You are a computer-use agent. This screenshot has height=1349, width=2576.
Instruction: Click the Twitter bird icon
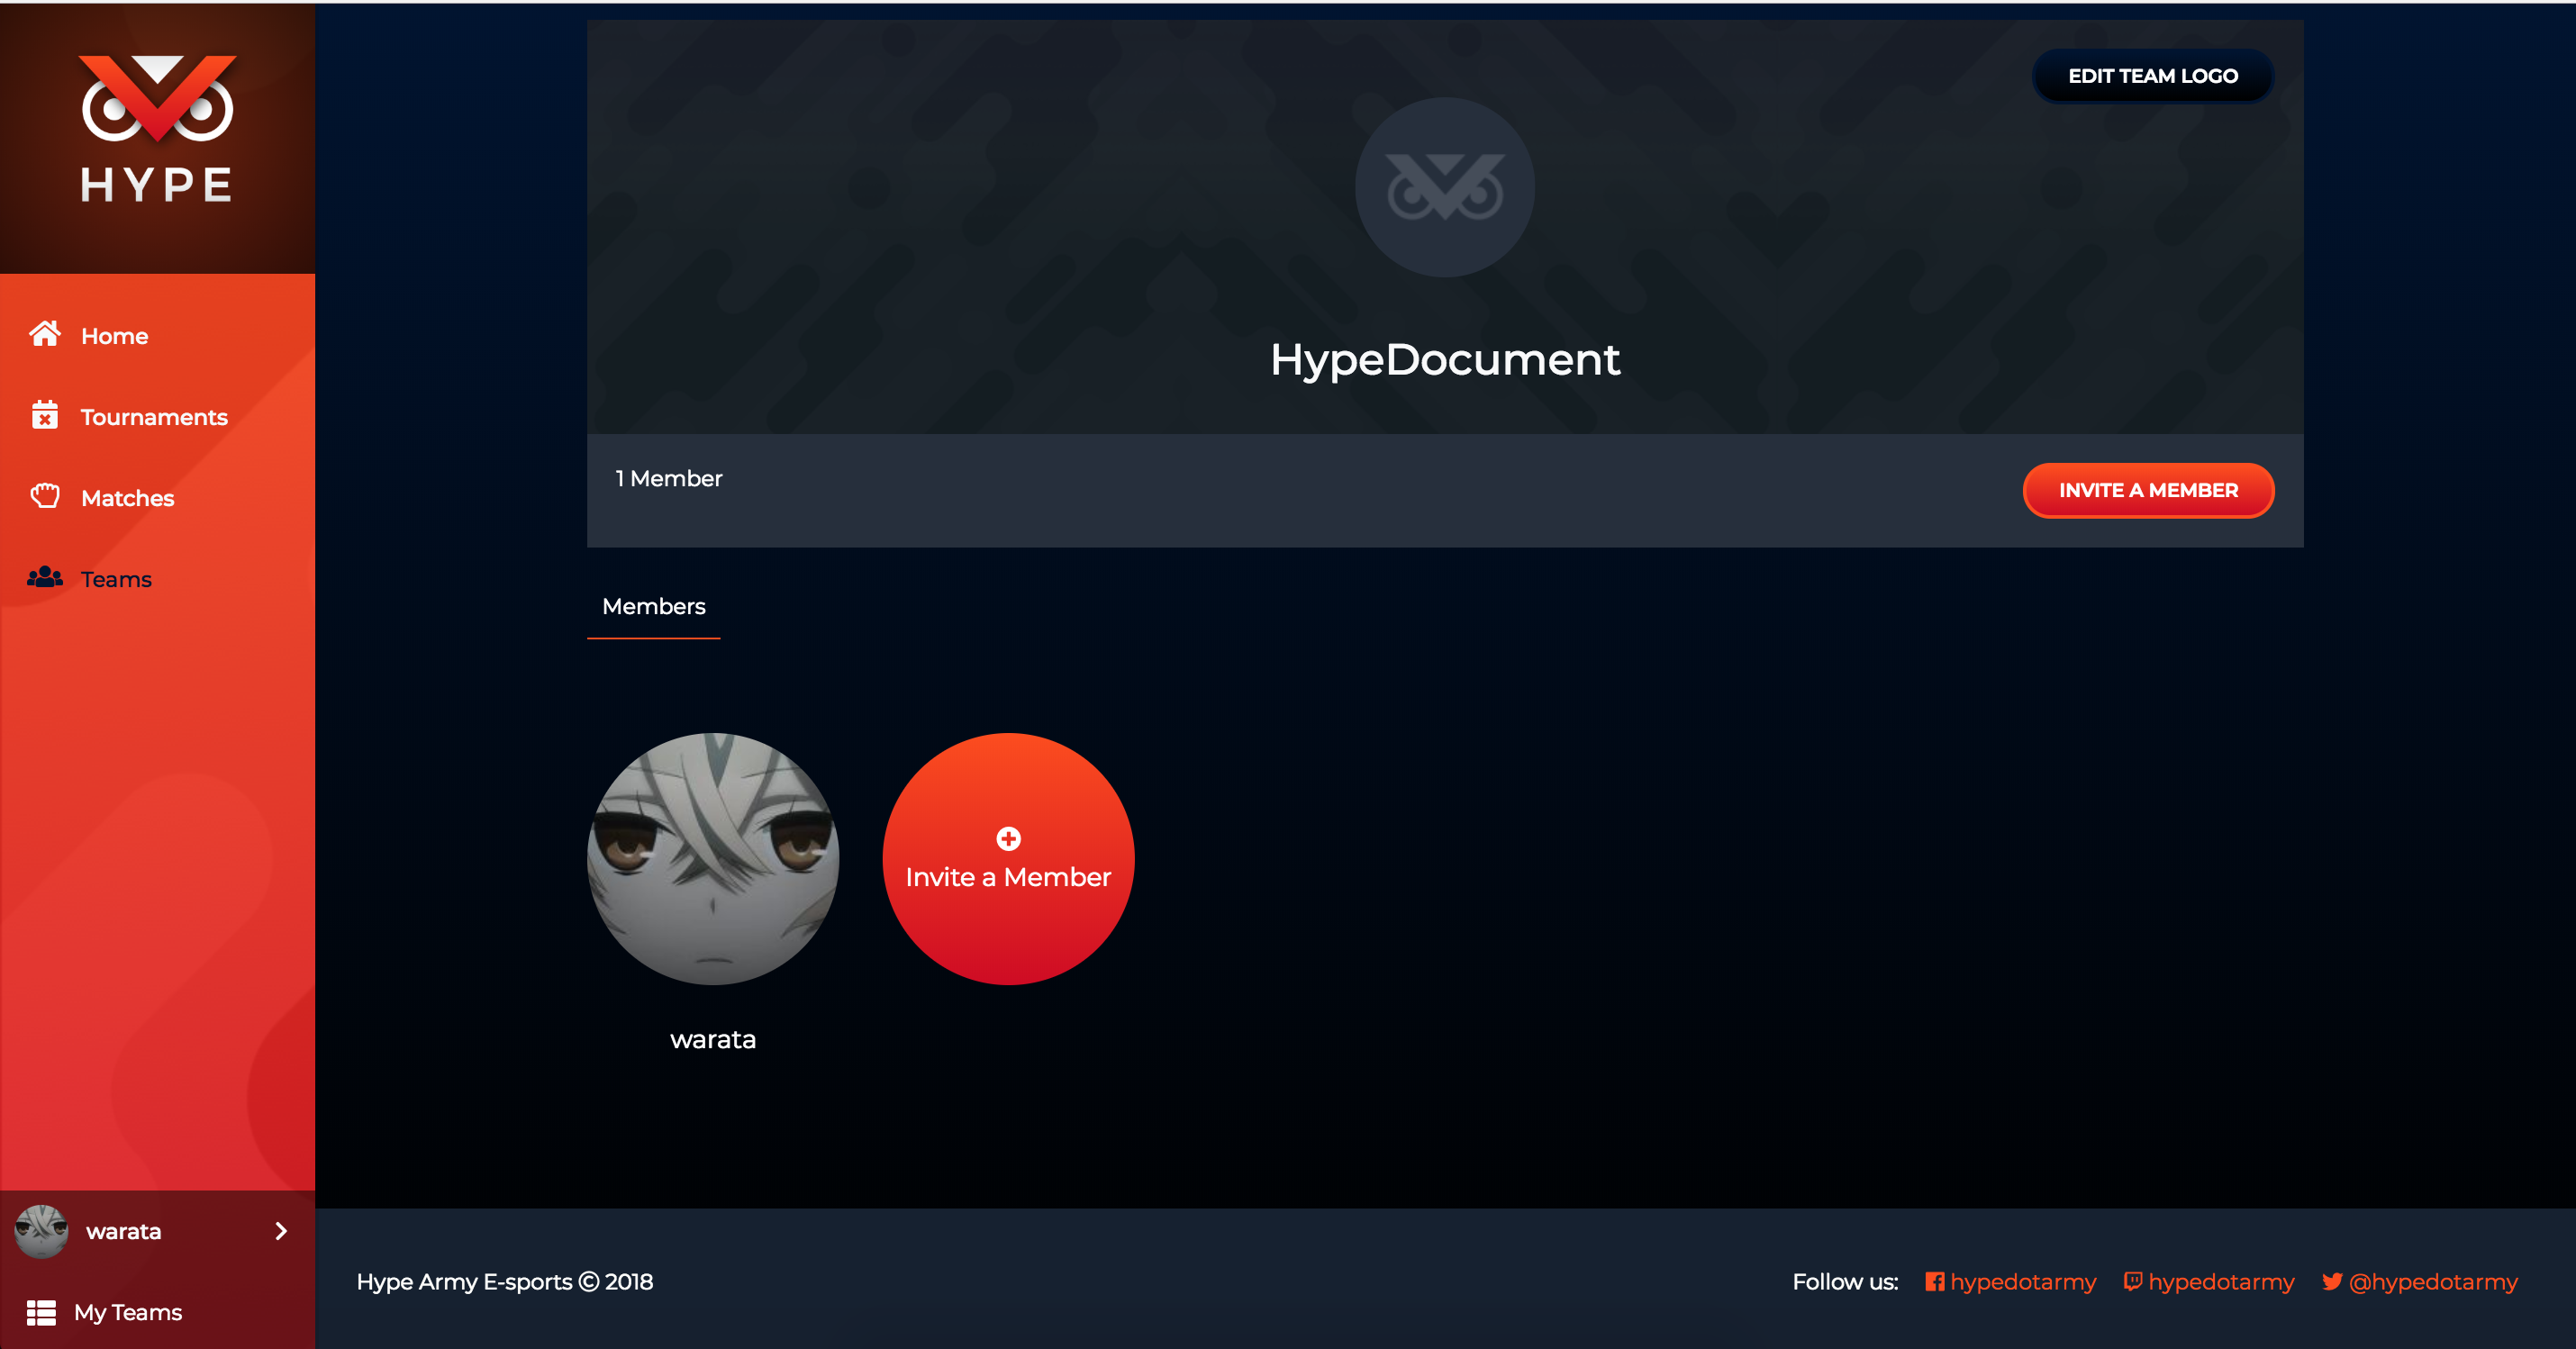point(2332,1281)
